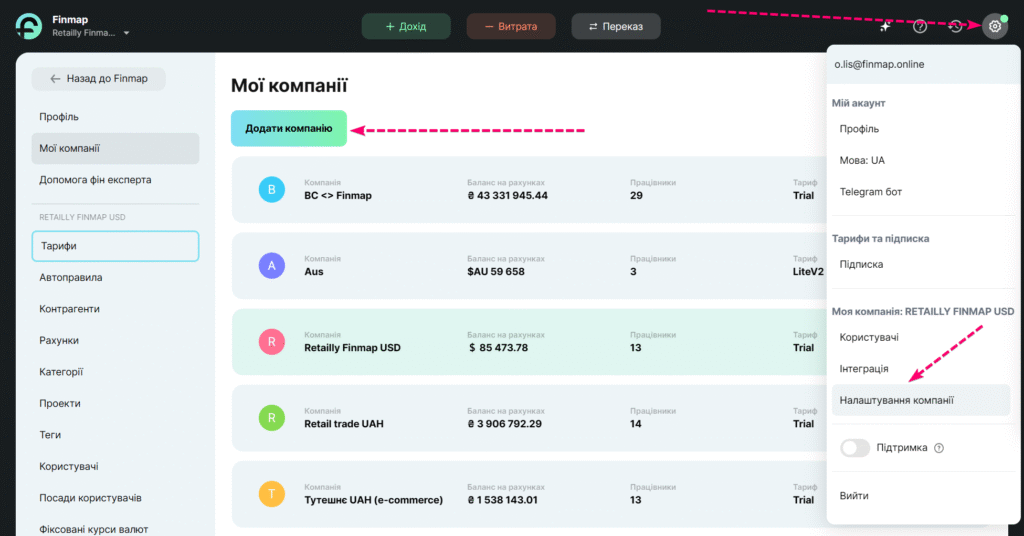Expand the Retailly Finmap company dropdown
1024x536 pixels.
127,33
